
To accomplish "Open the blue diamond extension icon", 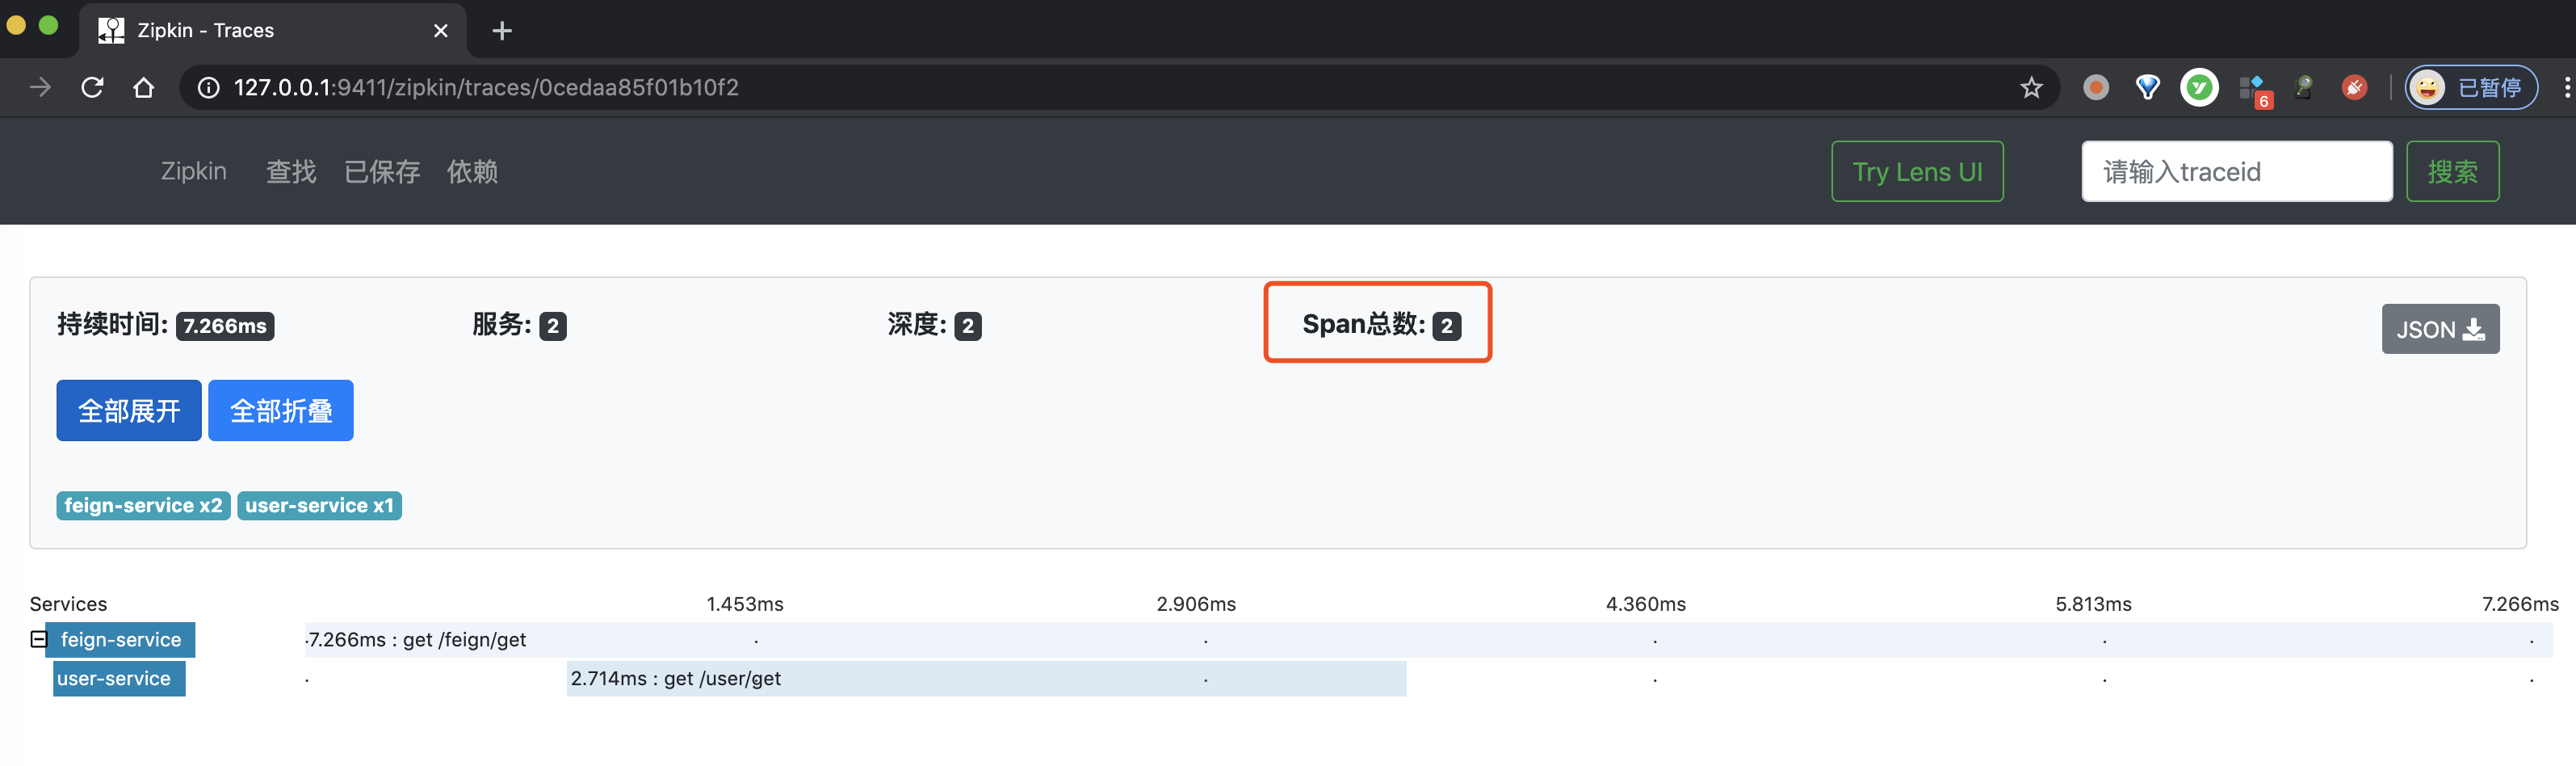I will pyautogui.click(x=2147, y=88).
